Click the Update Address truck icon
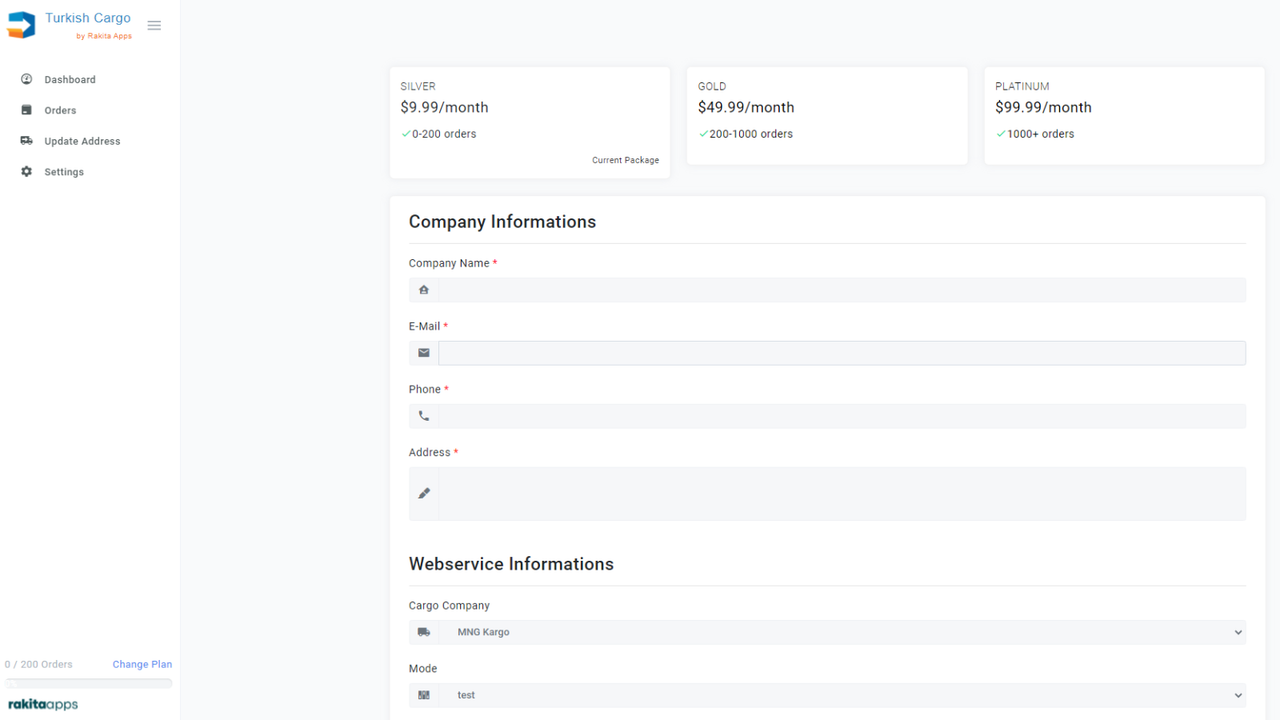Image resolution: width=1280 pixels, height=720 pixels. click(x=27, y=141)
